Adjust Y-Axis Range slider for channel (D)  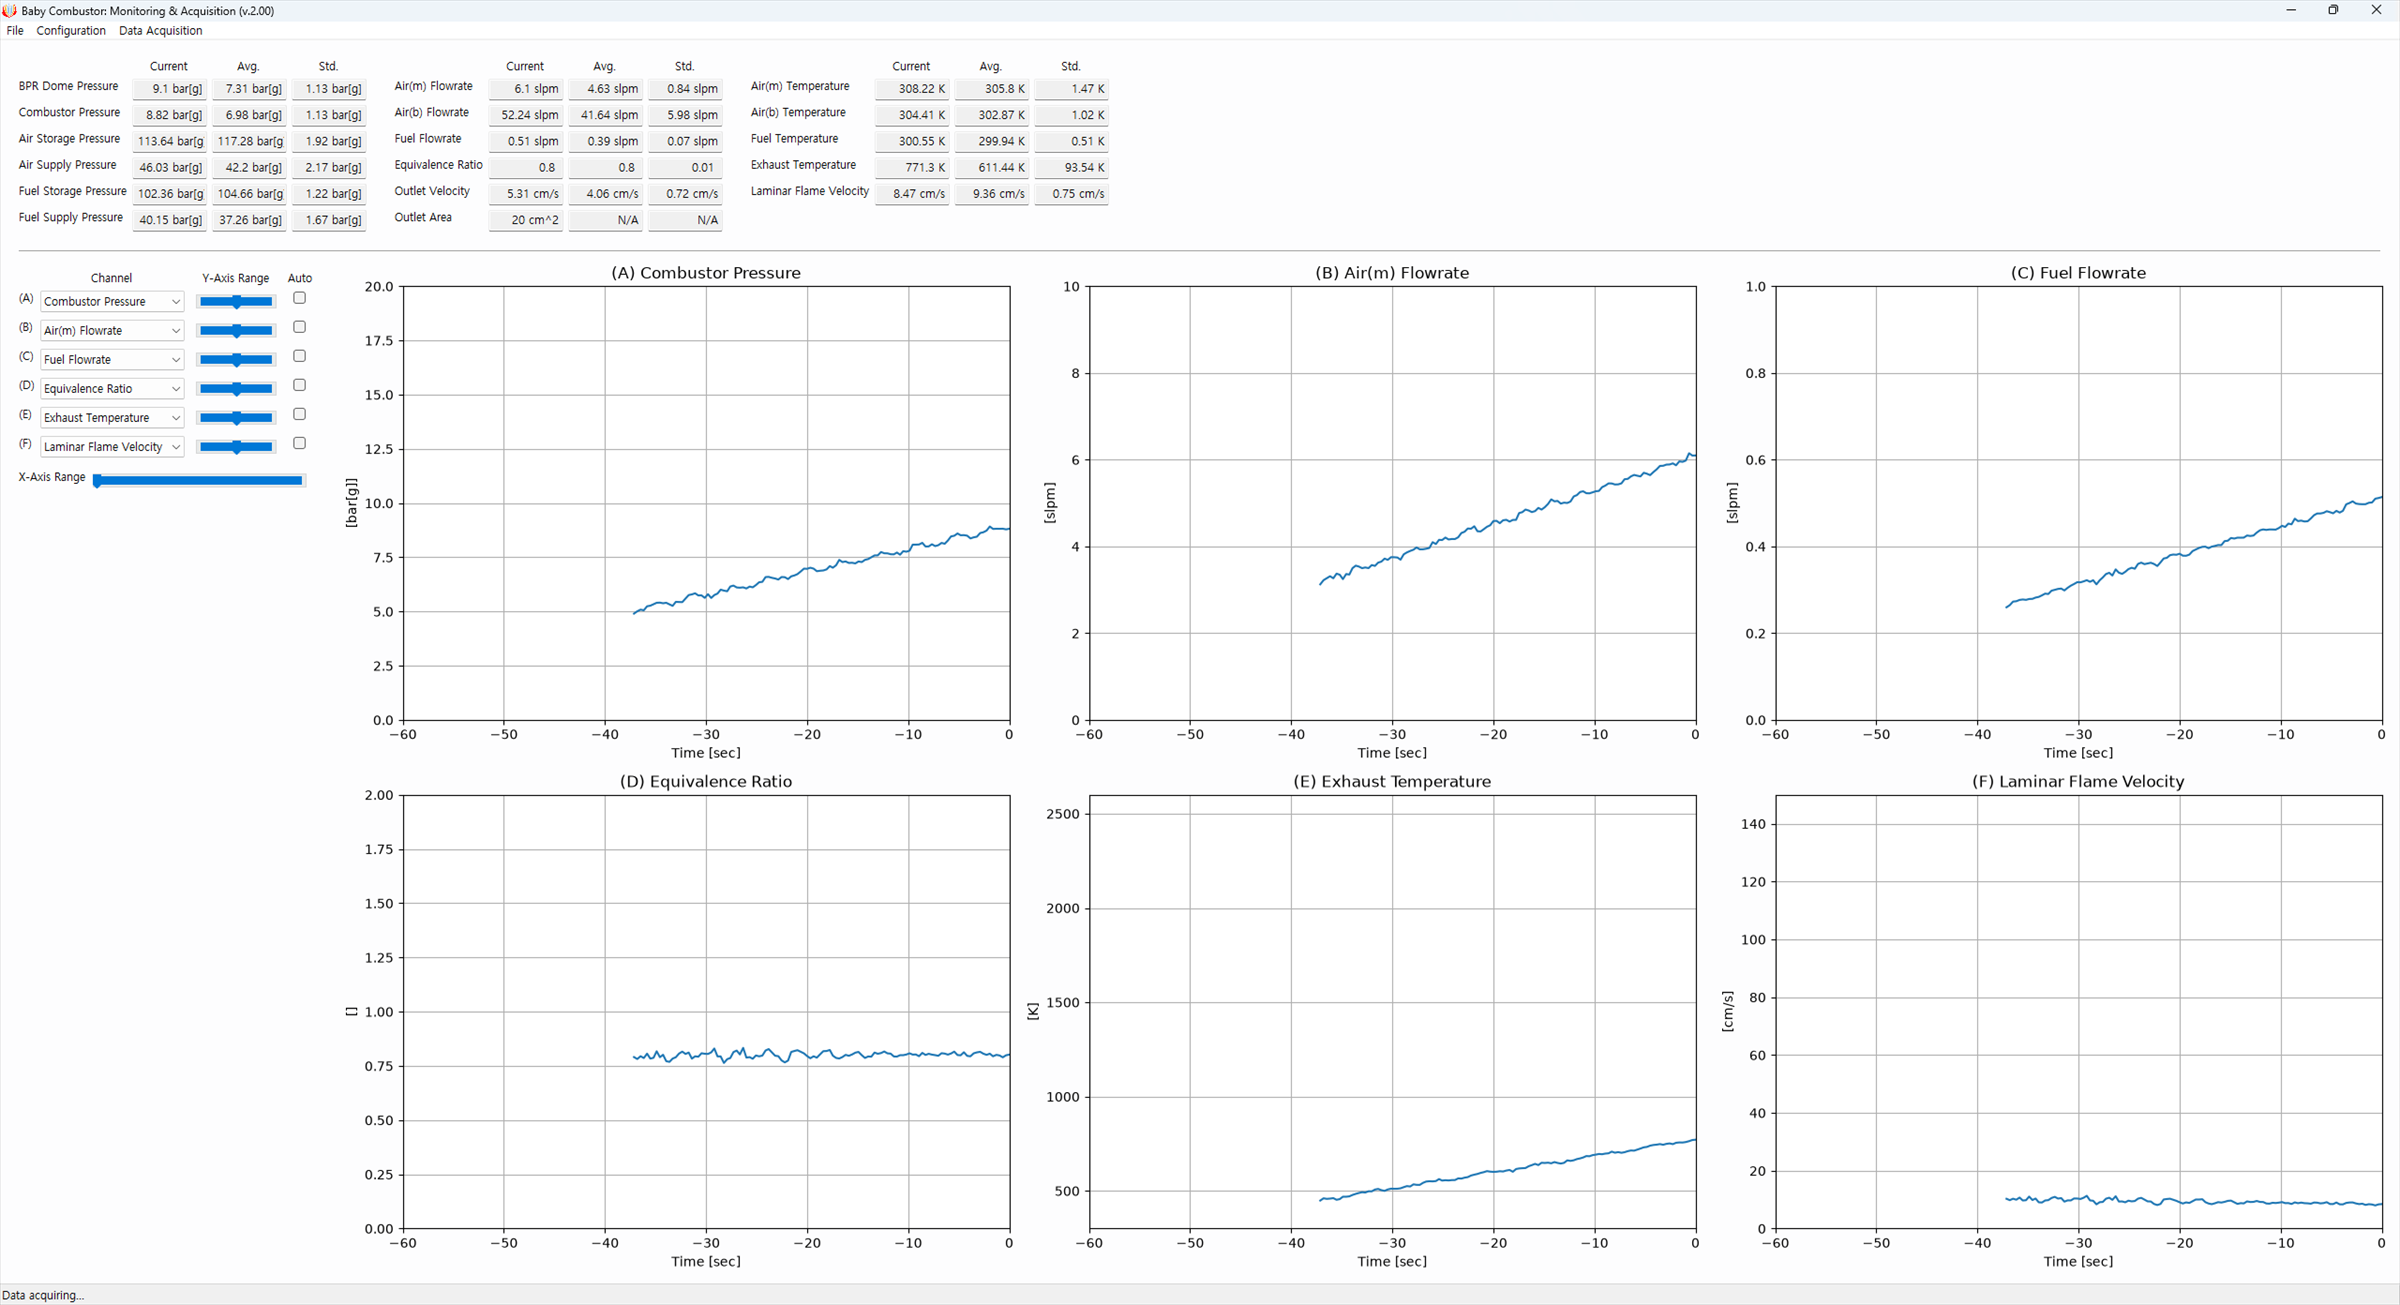pos(236,388)
